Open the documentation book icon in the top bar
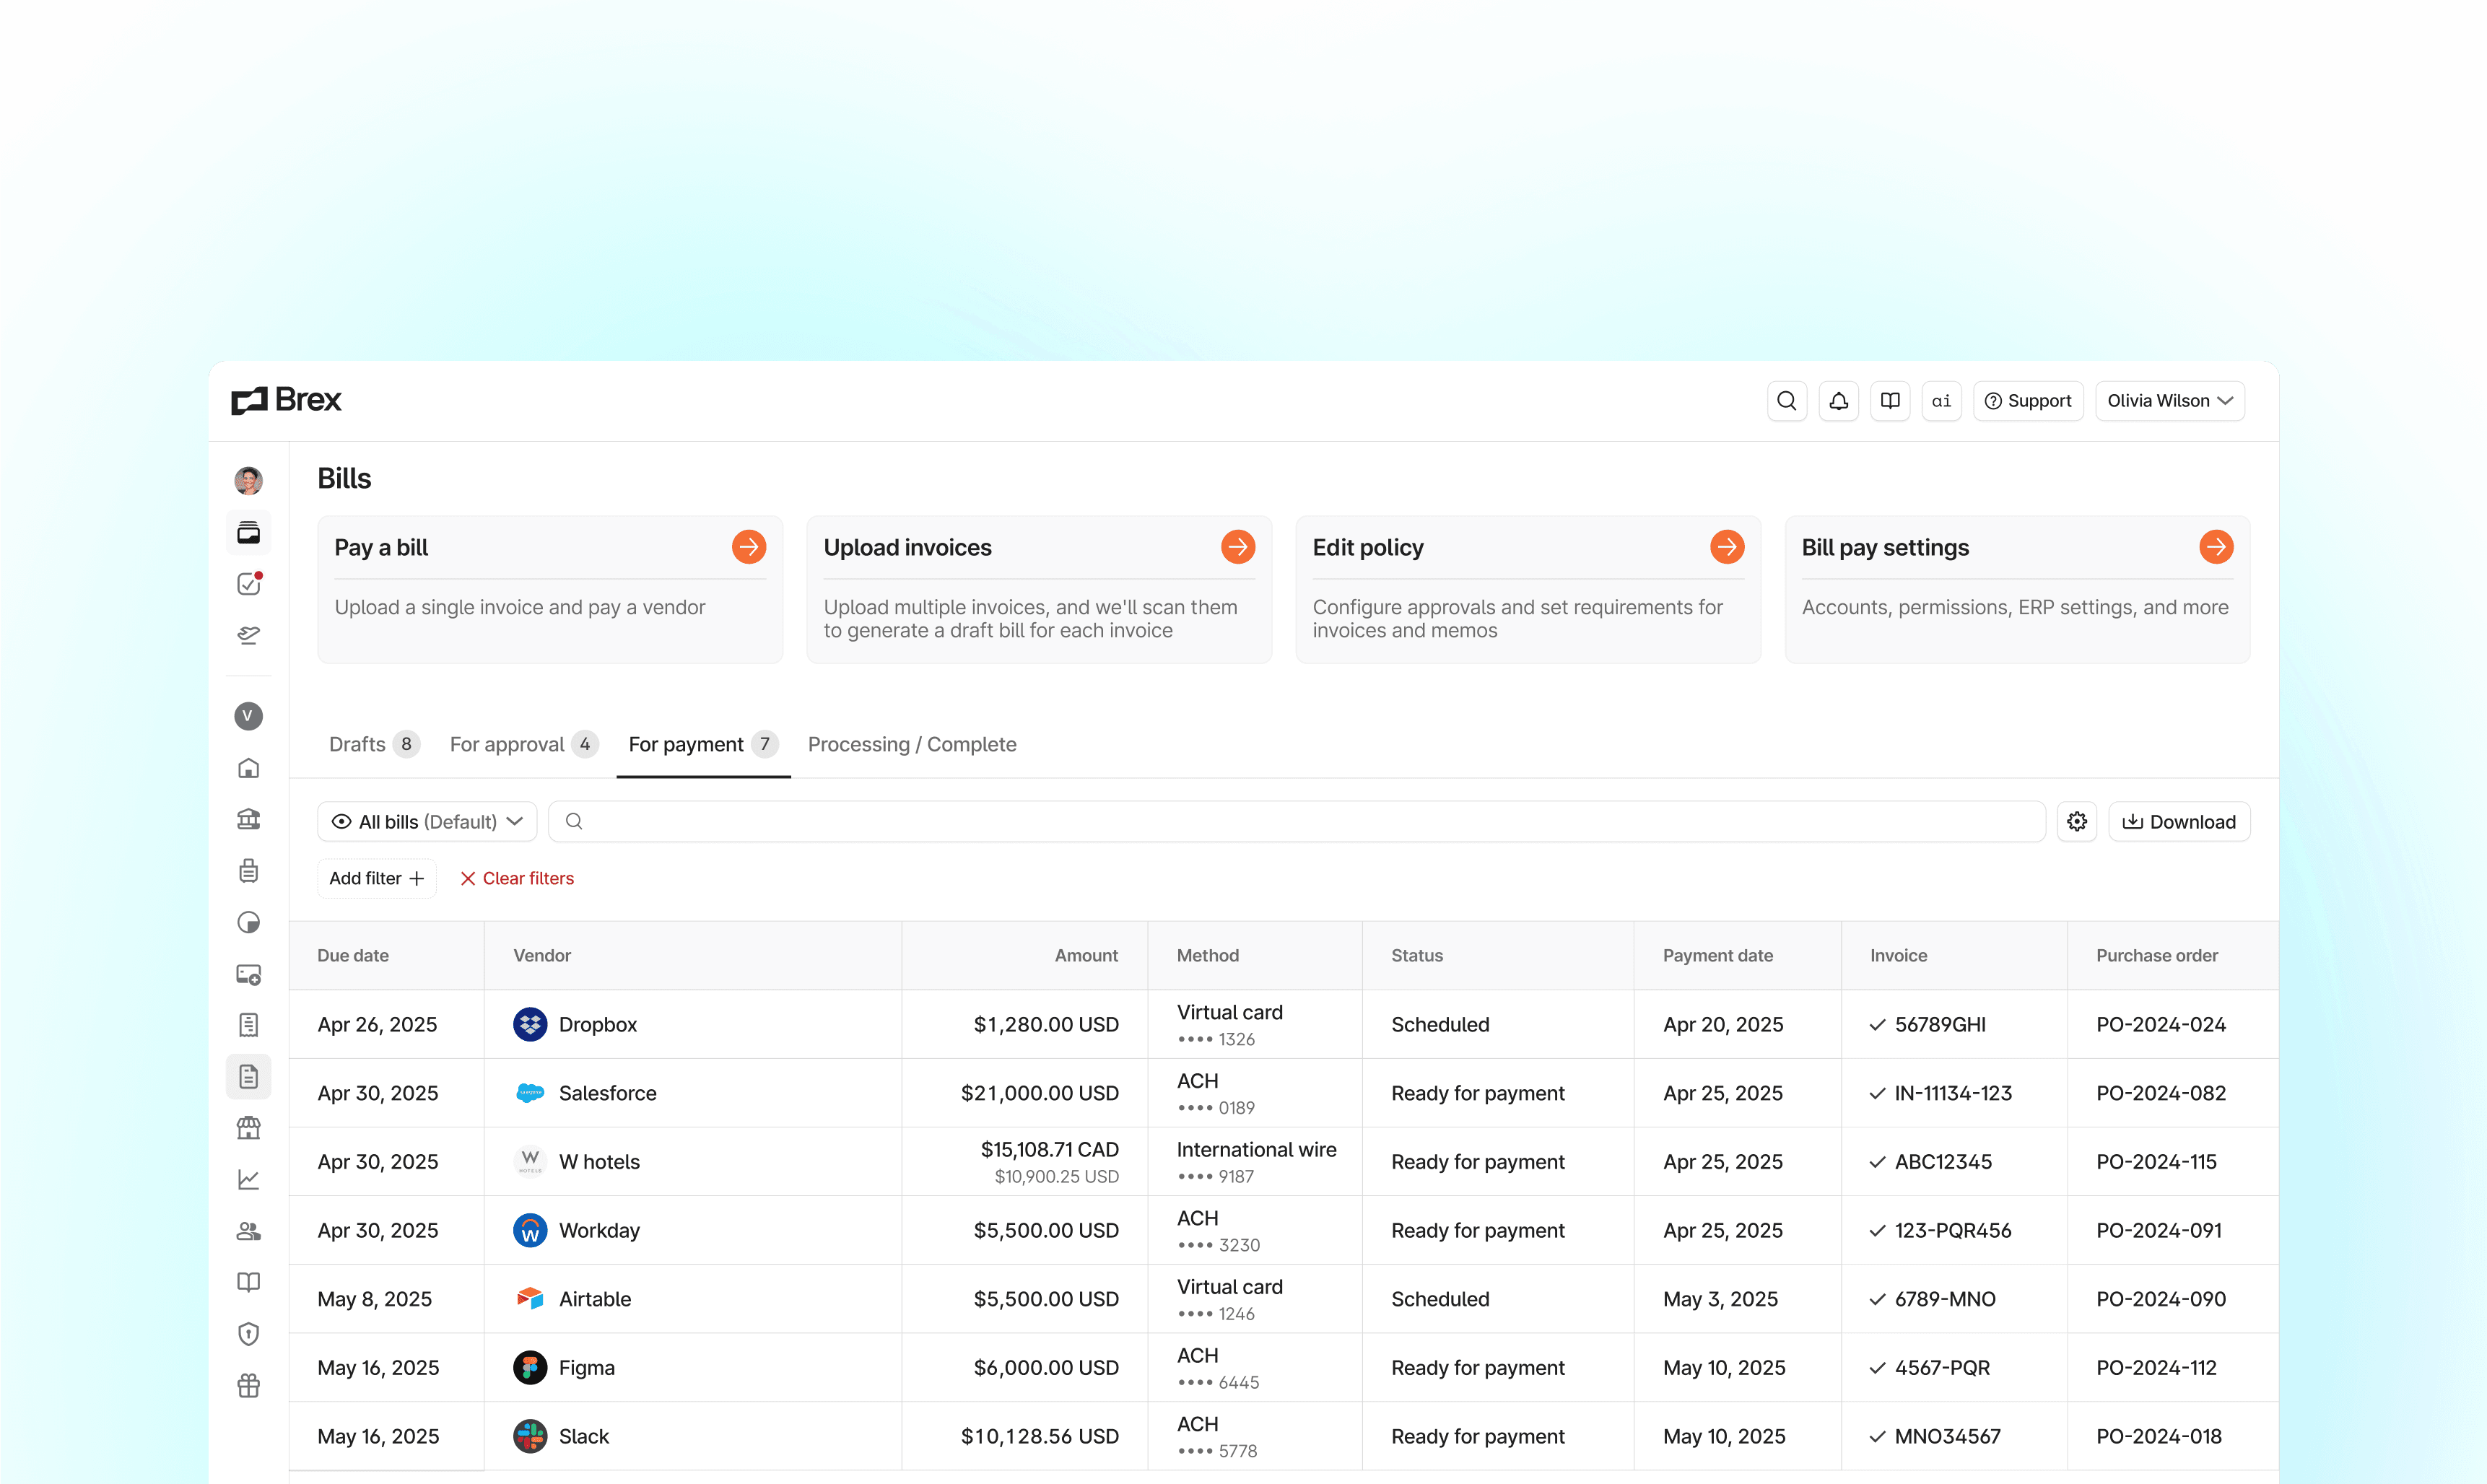Screen dimensions: 2487x1484 click(1889, 400)
